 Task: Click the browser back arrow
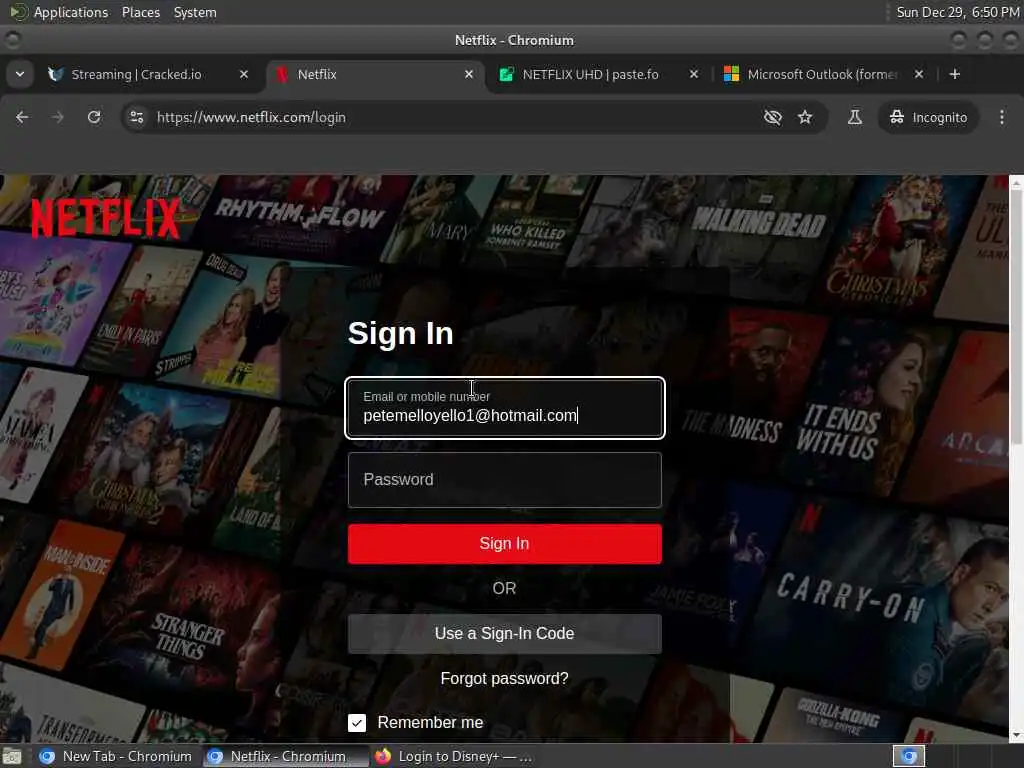pos(22,117)
